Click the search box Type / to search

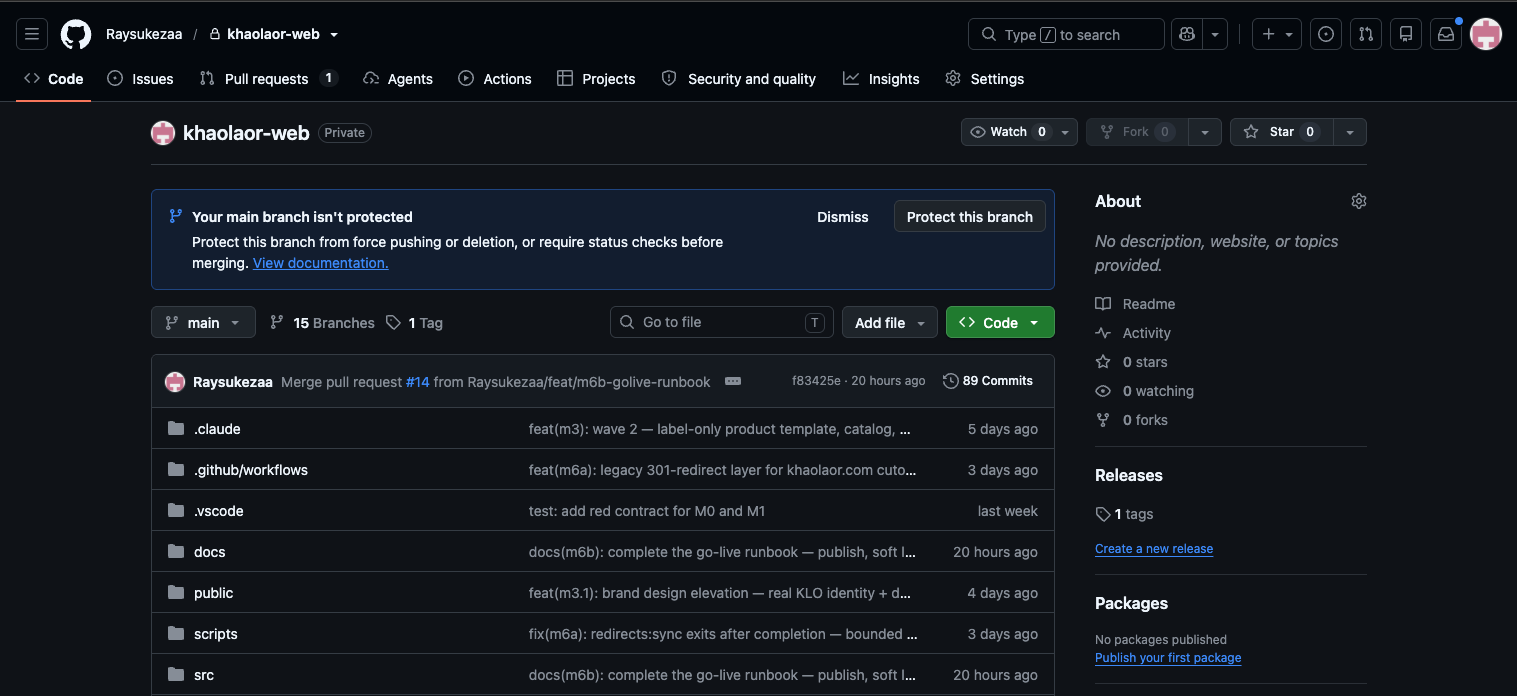tap(1066, 34)
